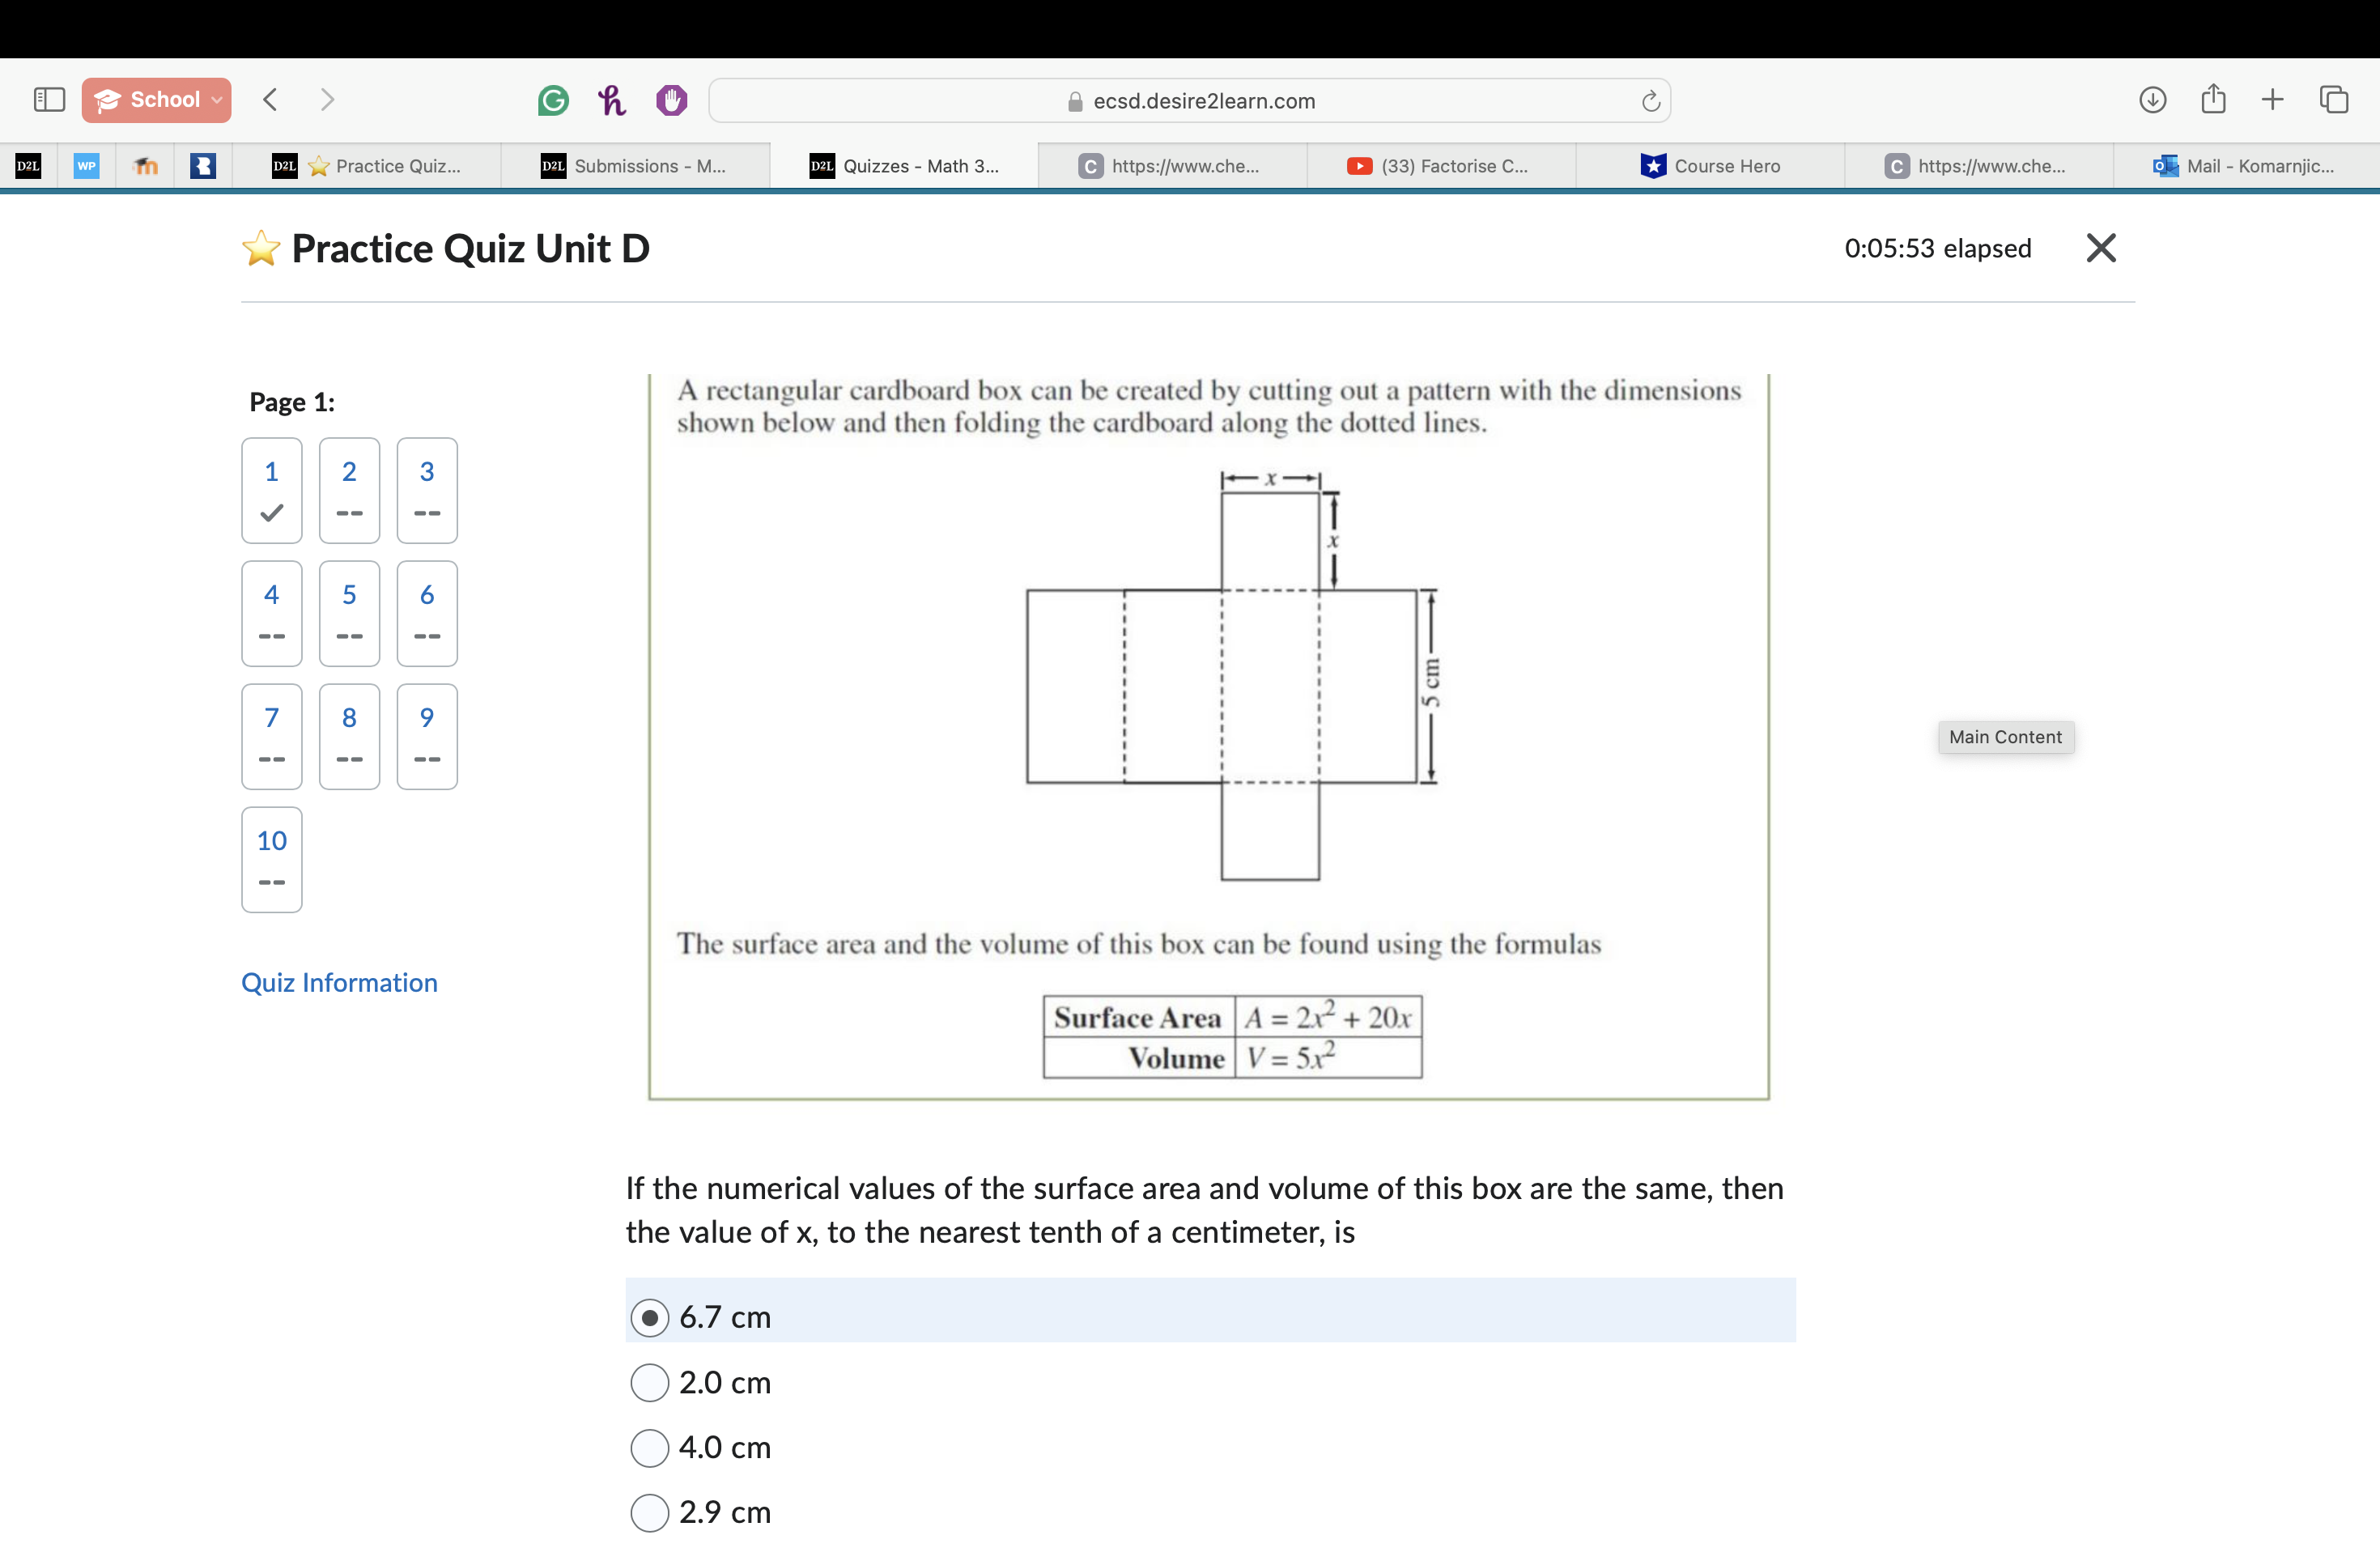Show the tab overview
The width and height of the screenshot is (2380, 1548).
pyautogui.click(x=2335, y=99)
